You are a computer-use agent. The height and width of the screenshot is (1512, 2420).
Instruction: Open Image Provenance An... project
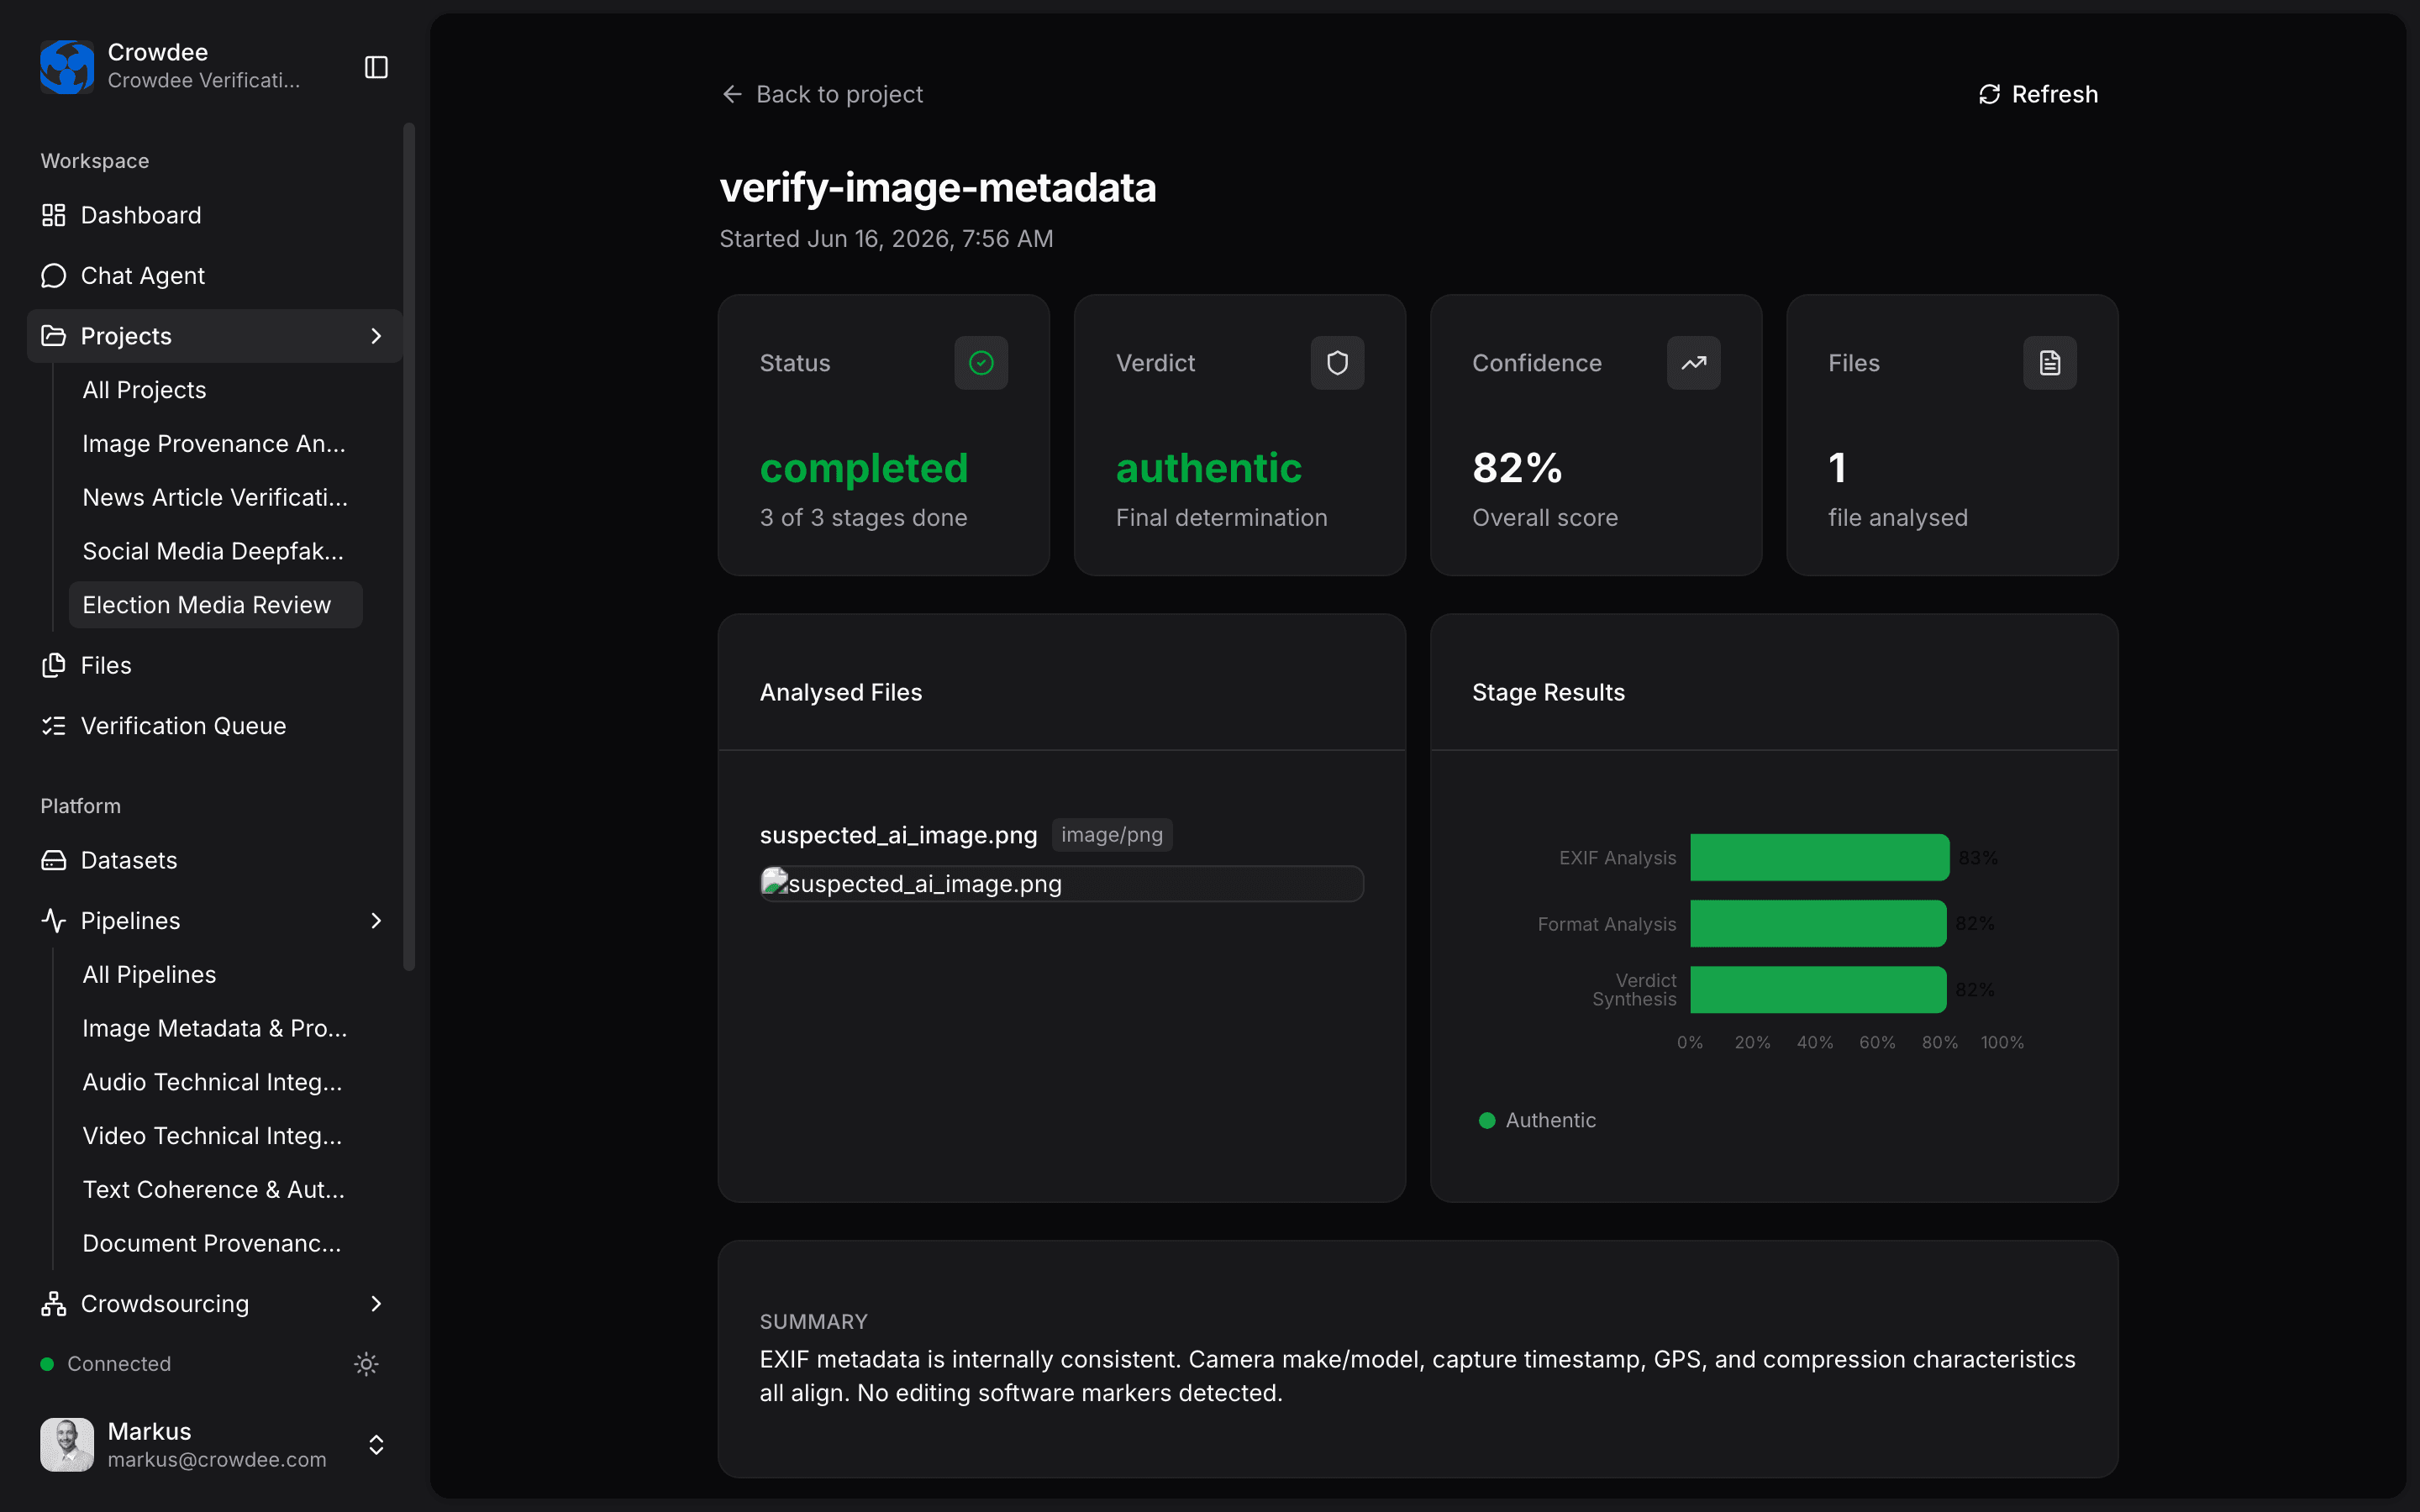[215, 444]
